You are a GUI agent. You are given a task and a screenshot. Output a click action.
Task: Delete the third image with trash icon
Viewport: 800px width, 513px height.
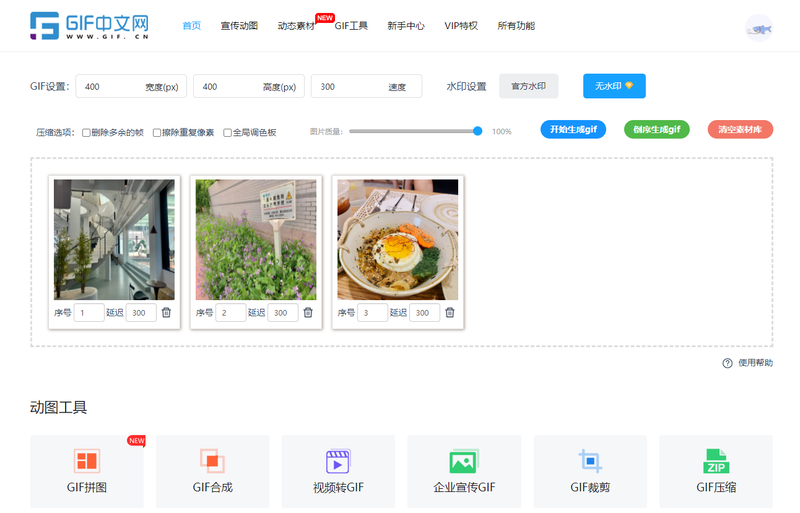pyautogui.click(x=450, y=313)
